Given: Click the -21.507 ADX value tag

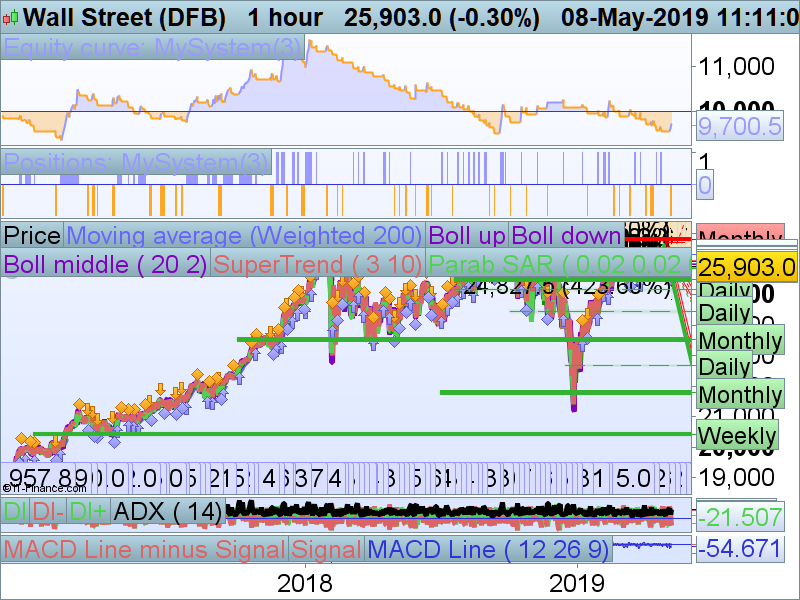Looking at the screenshot, I should click(x=739, y=517).
